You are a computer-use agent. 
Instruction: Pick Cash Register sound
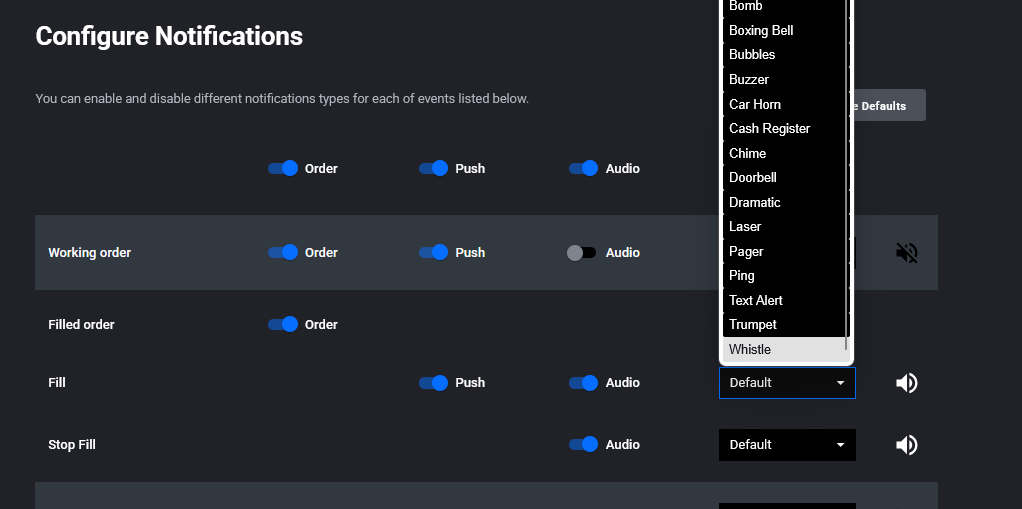783,128
